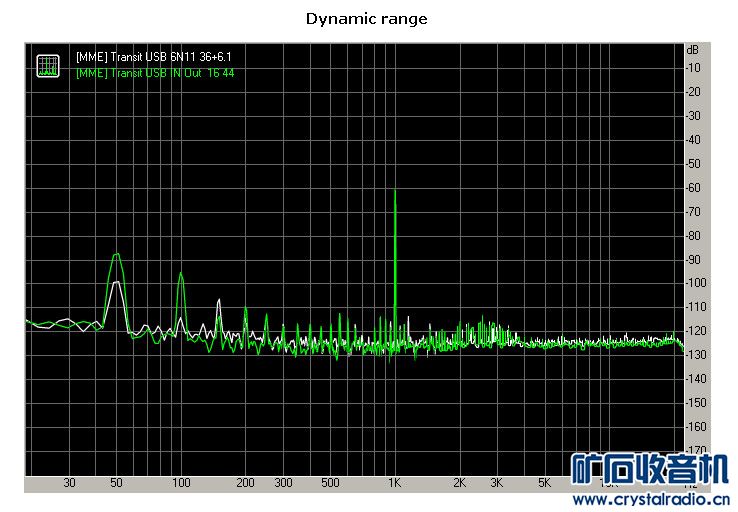Screen dimensions: 738x512
Task: Select the white legend entry "Transit USB 6N11 36+6.1"
Action: (153, 57)
